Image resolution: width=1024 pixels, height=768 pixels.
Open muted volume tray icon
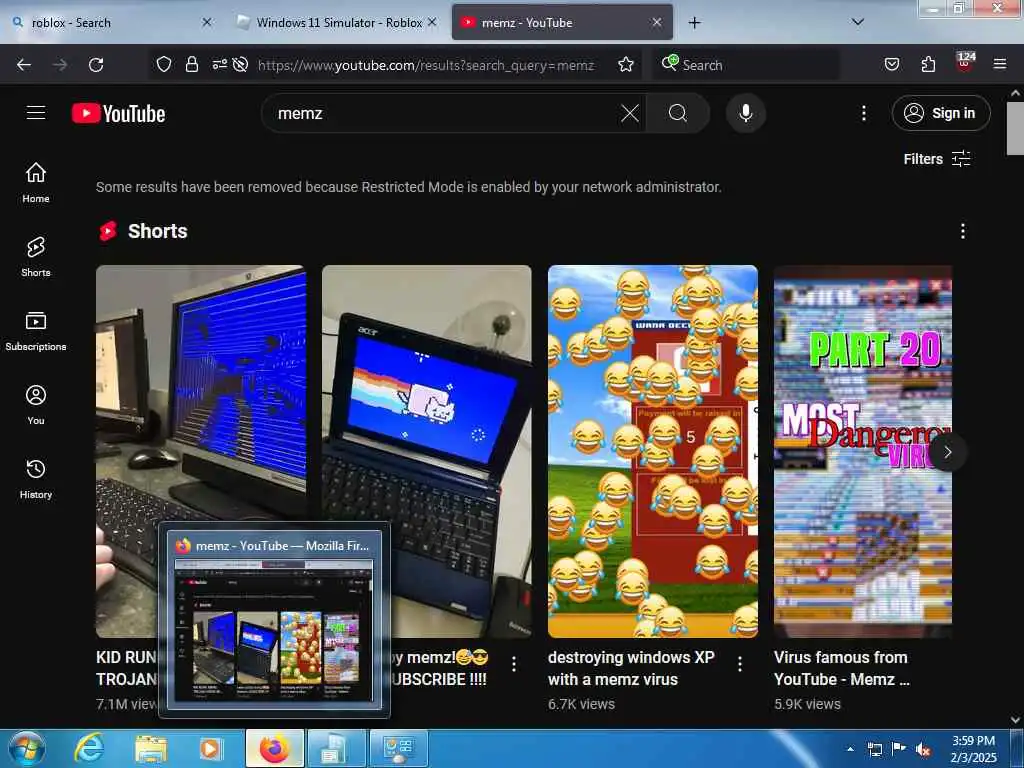(x=923, y=750)
